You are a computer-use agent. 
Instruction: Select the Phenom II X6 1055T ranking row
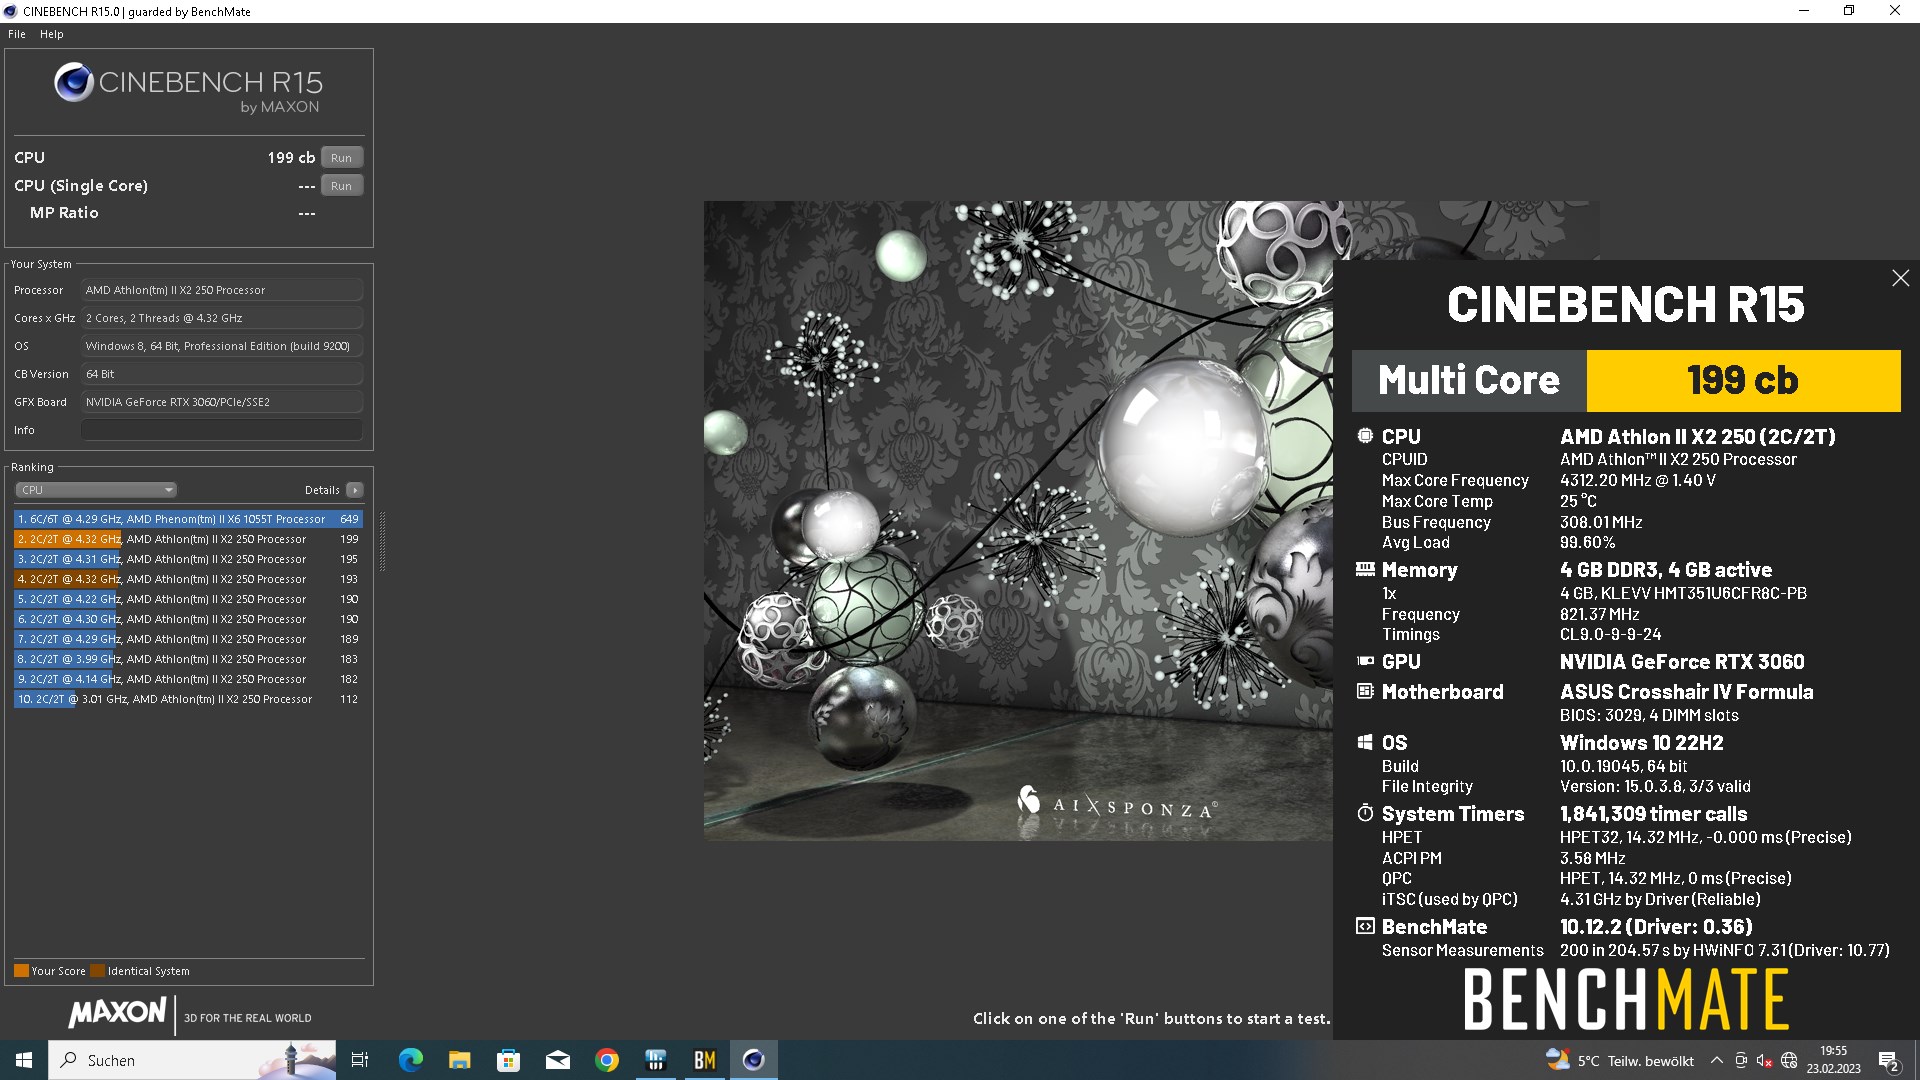tap(188, 519)
